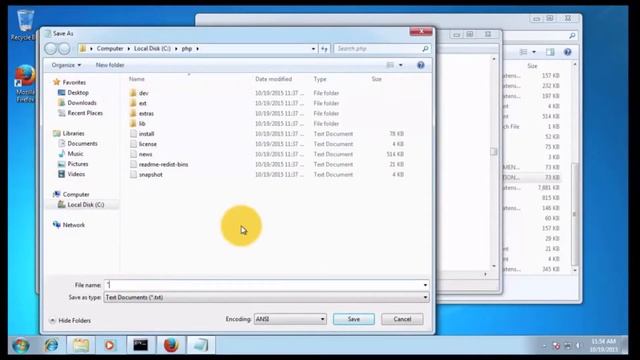Open the ext folder

[142, 103]
